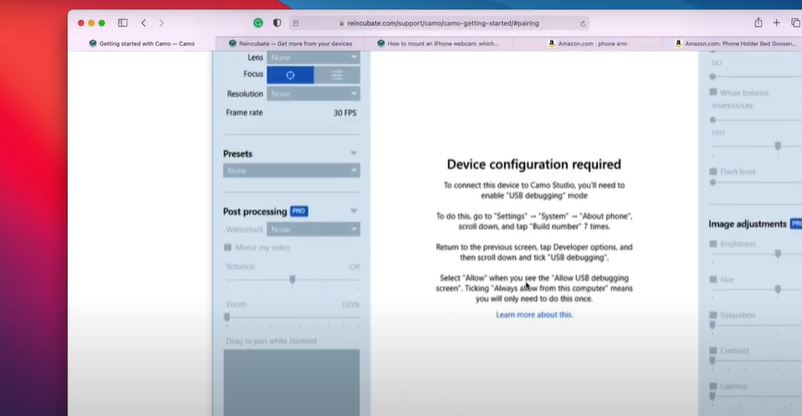Tick the Brightness adjustment checkbox
Viewport: 802px width, 416px height.
[712, 244]
